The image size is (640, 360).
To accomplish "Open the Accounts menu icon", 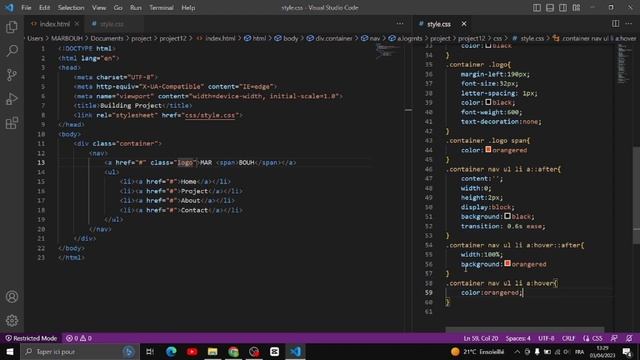I will pyautogui.click(x=12, y=297).
